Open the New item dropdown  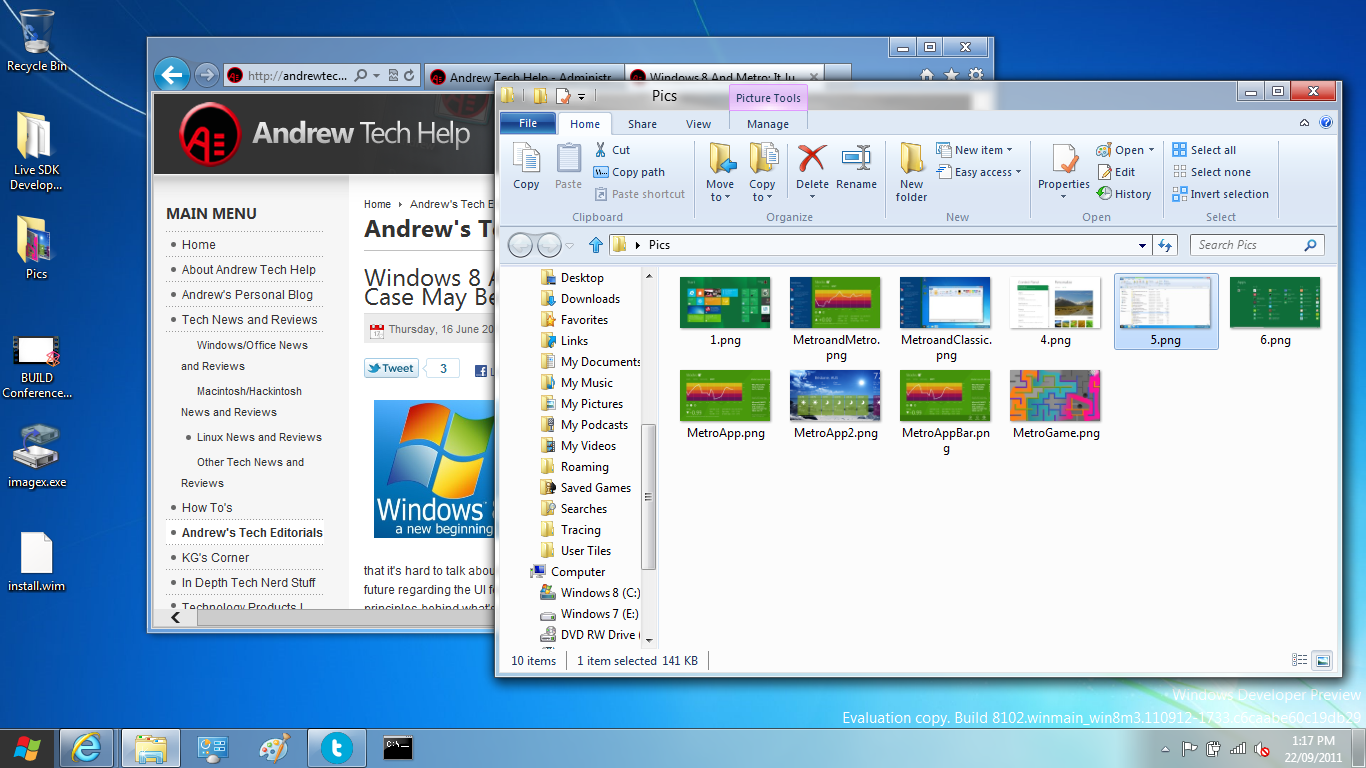pyautogui.click(x=974, y=150)
